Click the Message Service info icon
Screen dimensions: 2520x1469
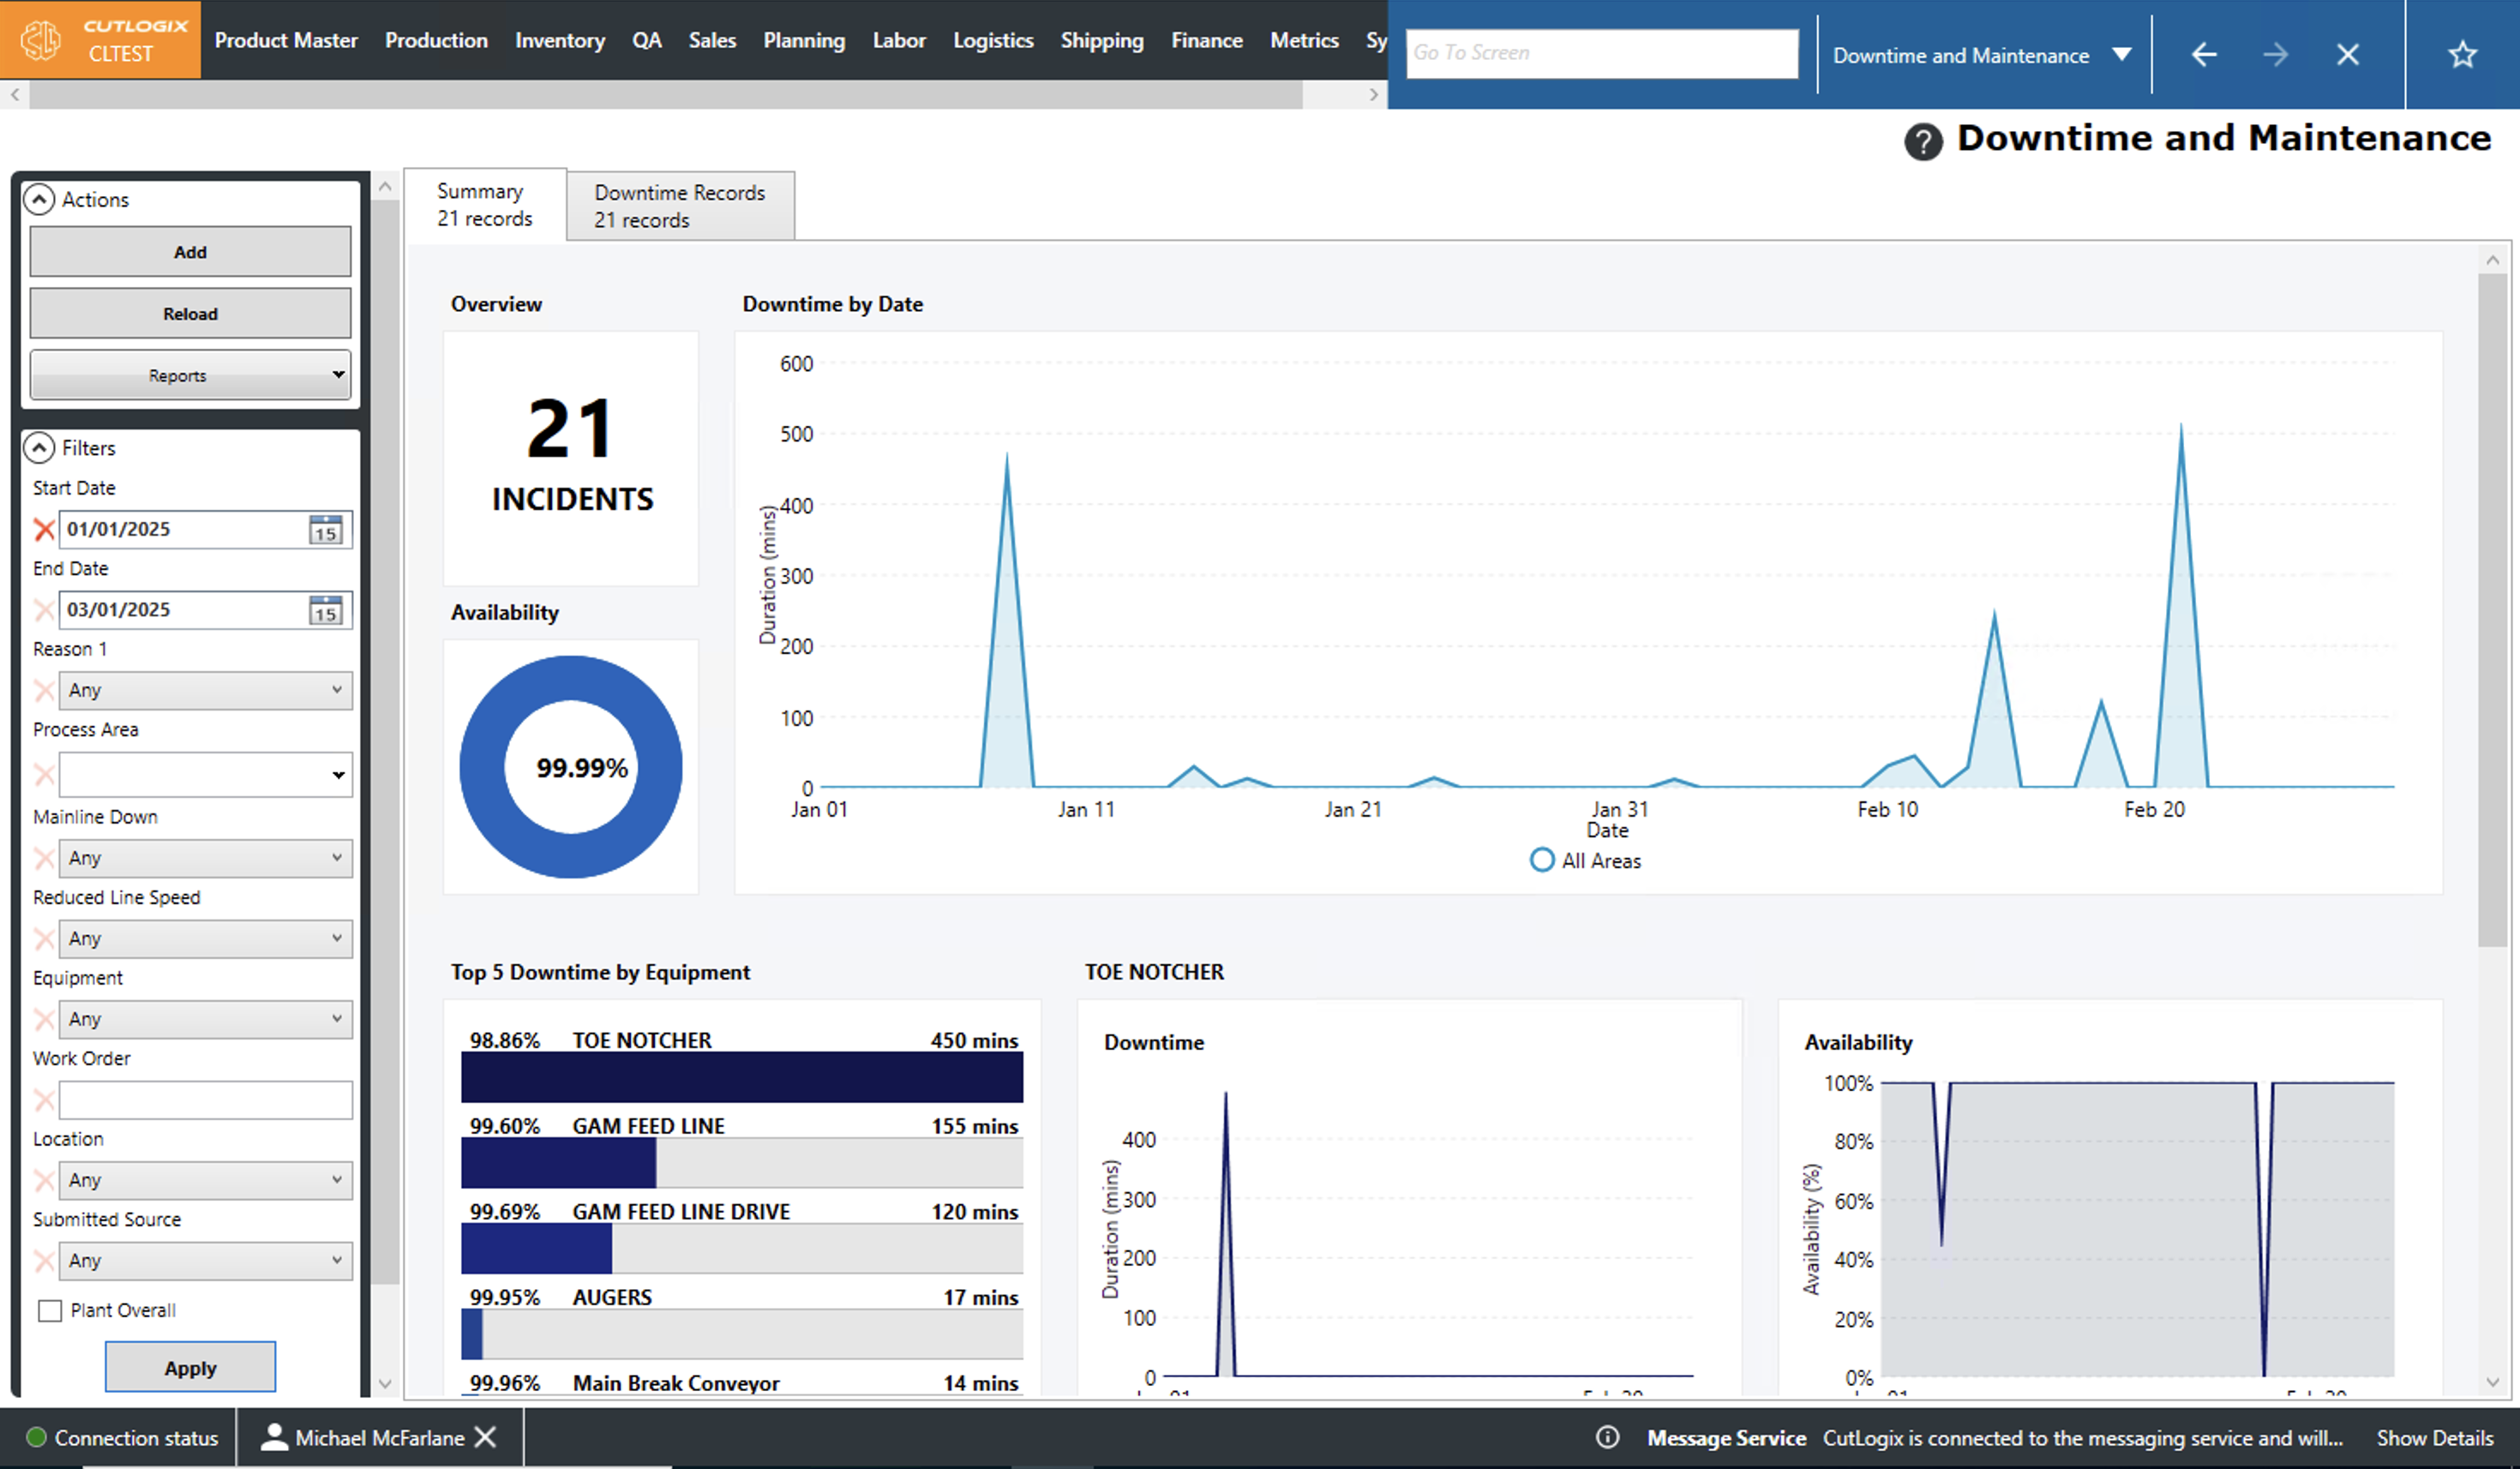click(1607, 1437)
